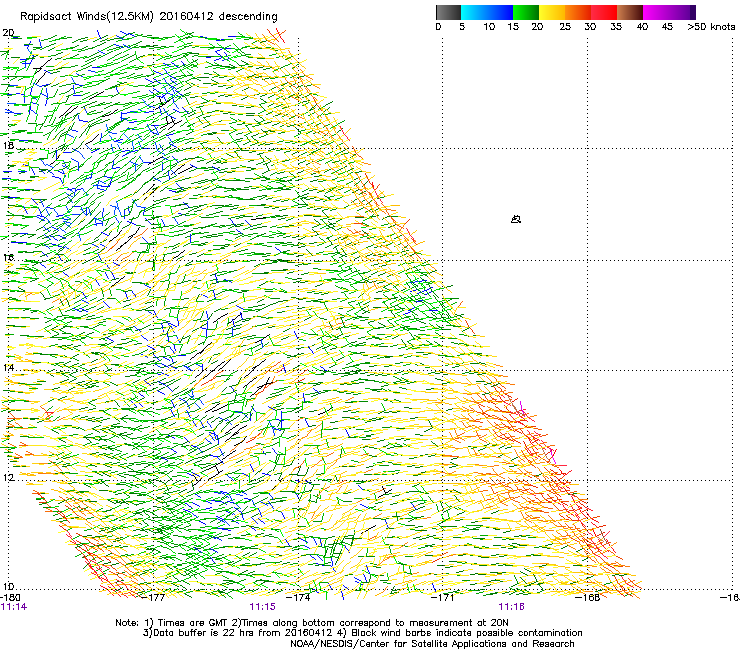
Task: Click the title "Rapidscat Winds(12.5KM) 20160412 descending"
Action: coord(149,17)
